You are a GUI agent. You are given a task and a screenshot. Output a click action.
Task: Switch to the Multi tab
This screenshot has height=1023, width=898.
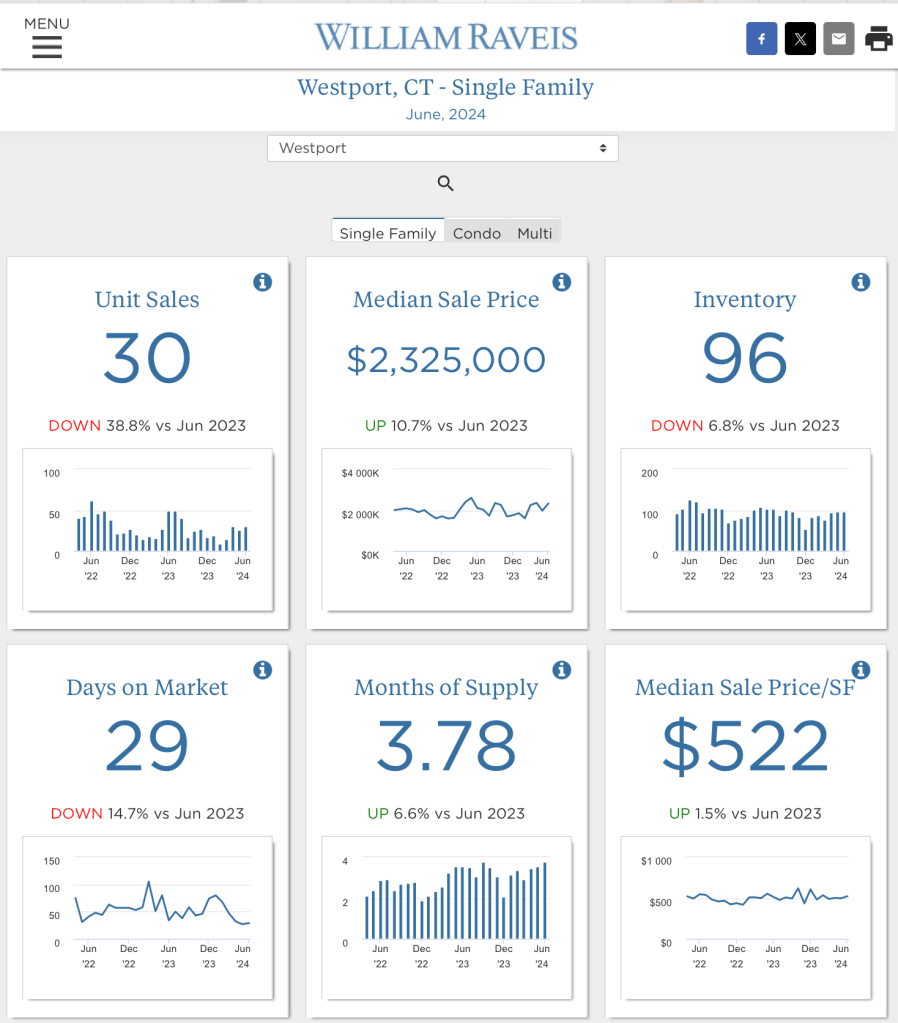[534, 232]
